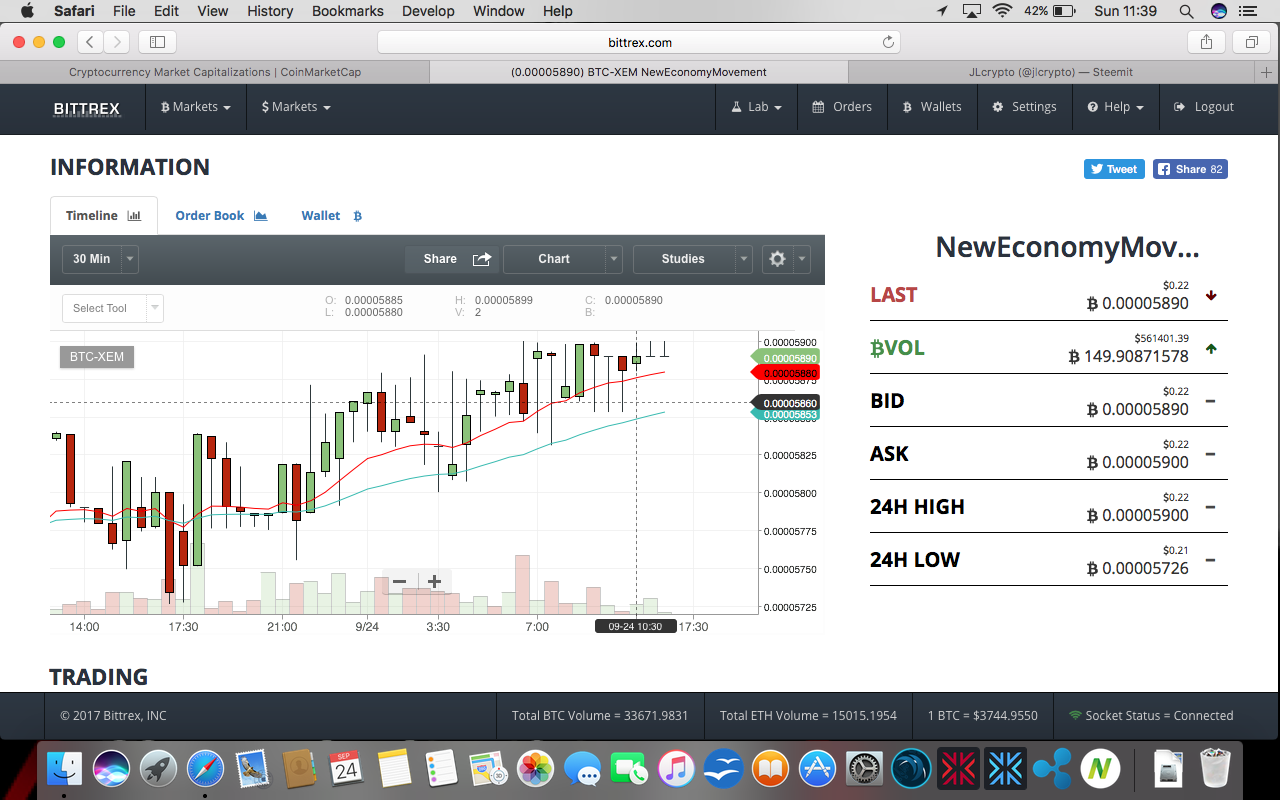Add a new Safari tab

[1268, 72]
